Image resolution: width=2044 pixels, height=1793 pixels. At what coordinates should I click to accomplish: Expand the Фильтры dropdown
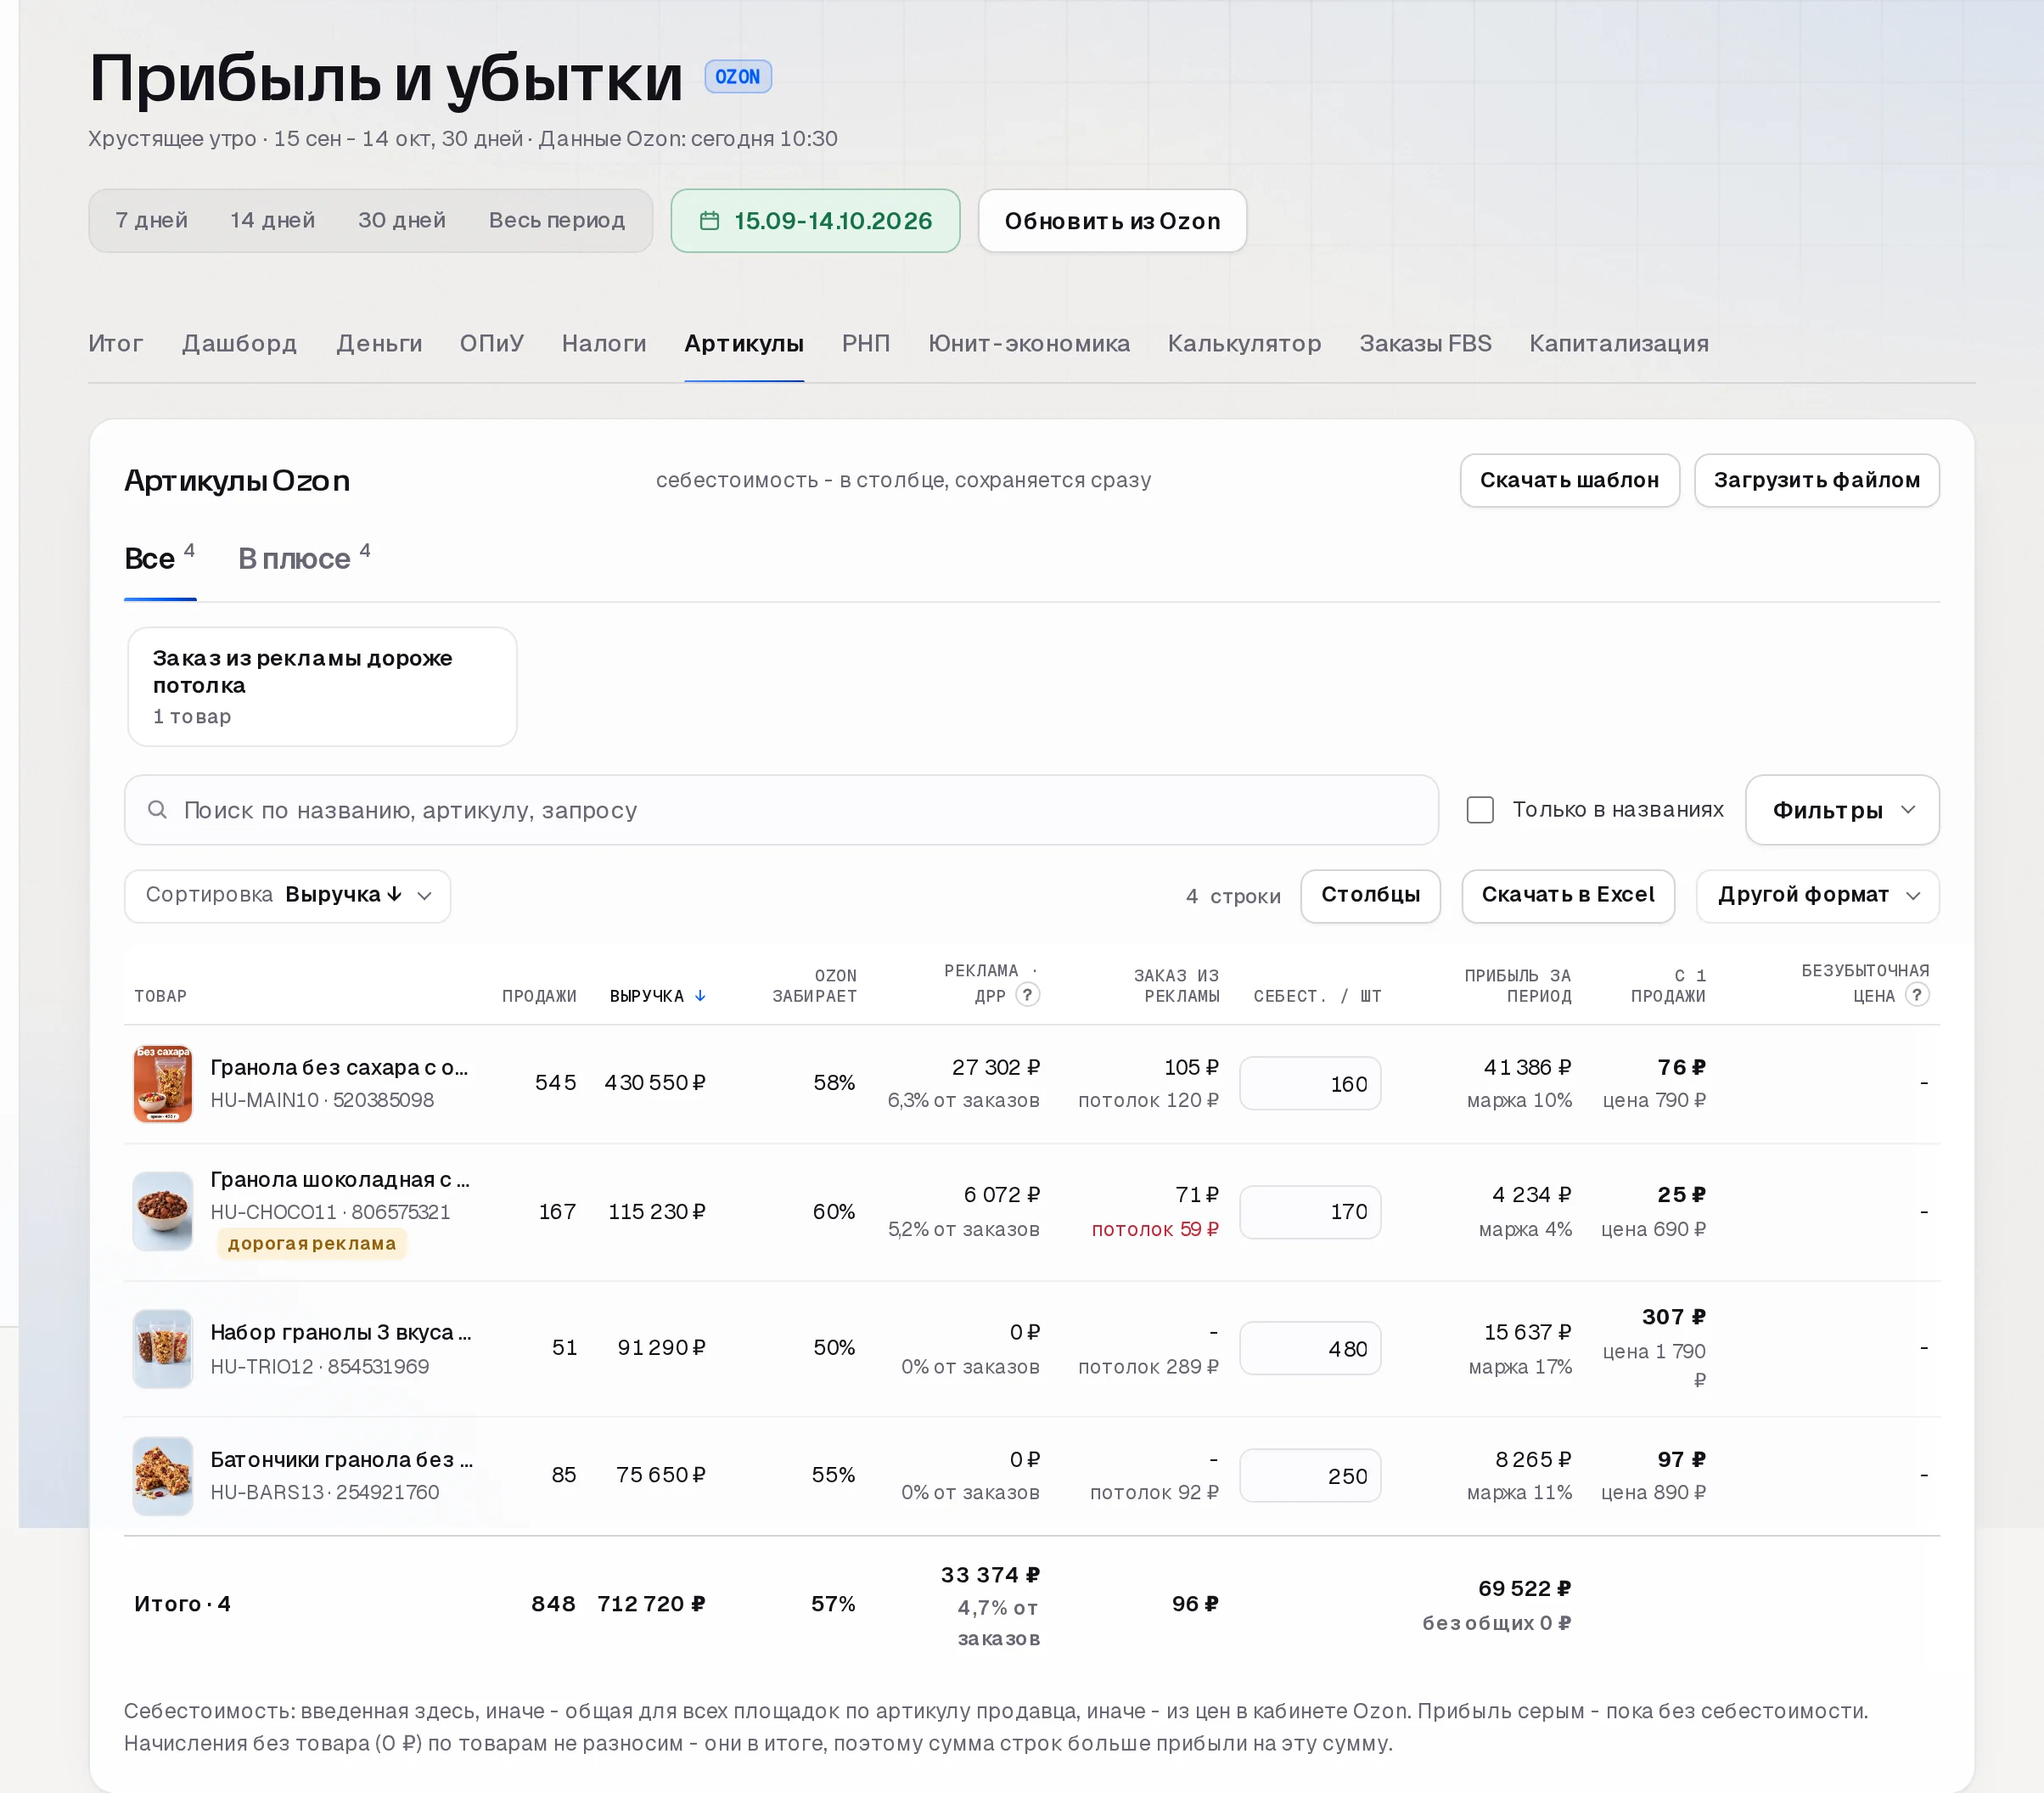pos(1841,809)
